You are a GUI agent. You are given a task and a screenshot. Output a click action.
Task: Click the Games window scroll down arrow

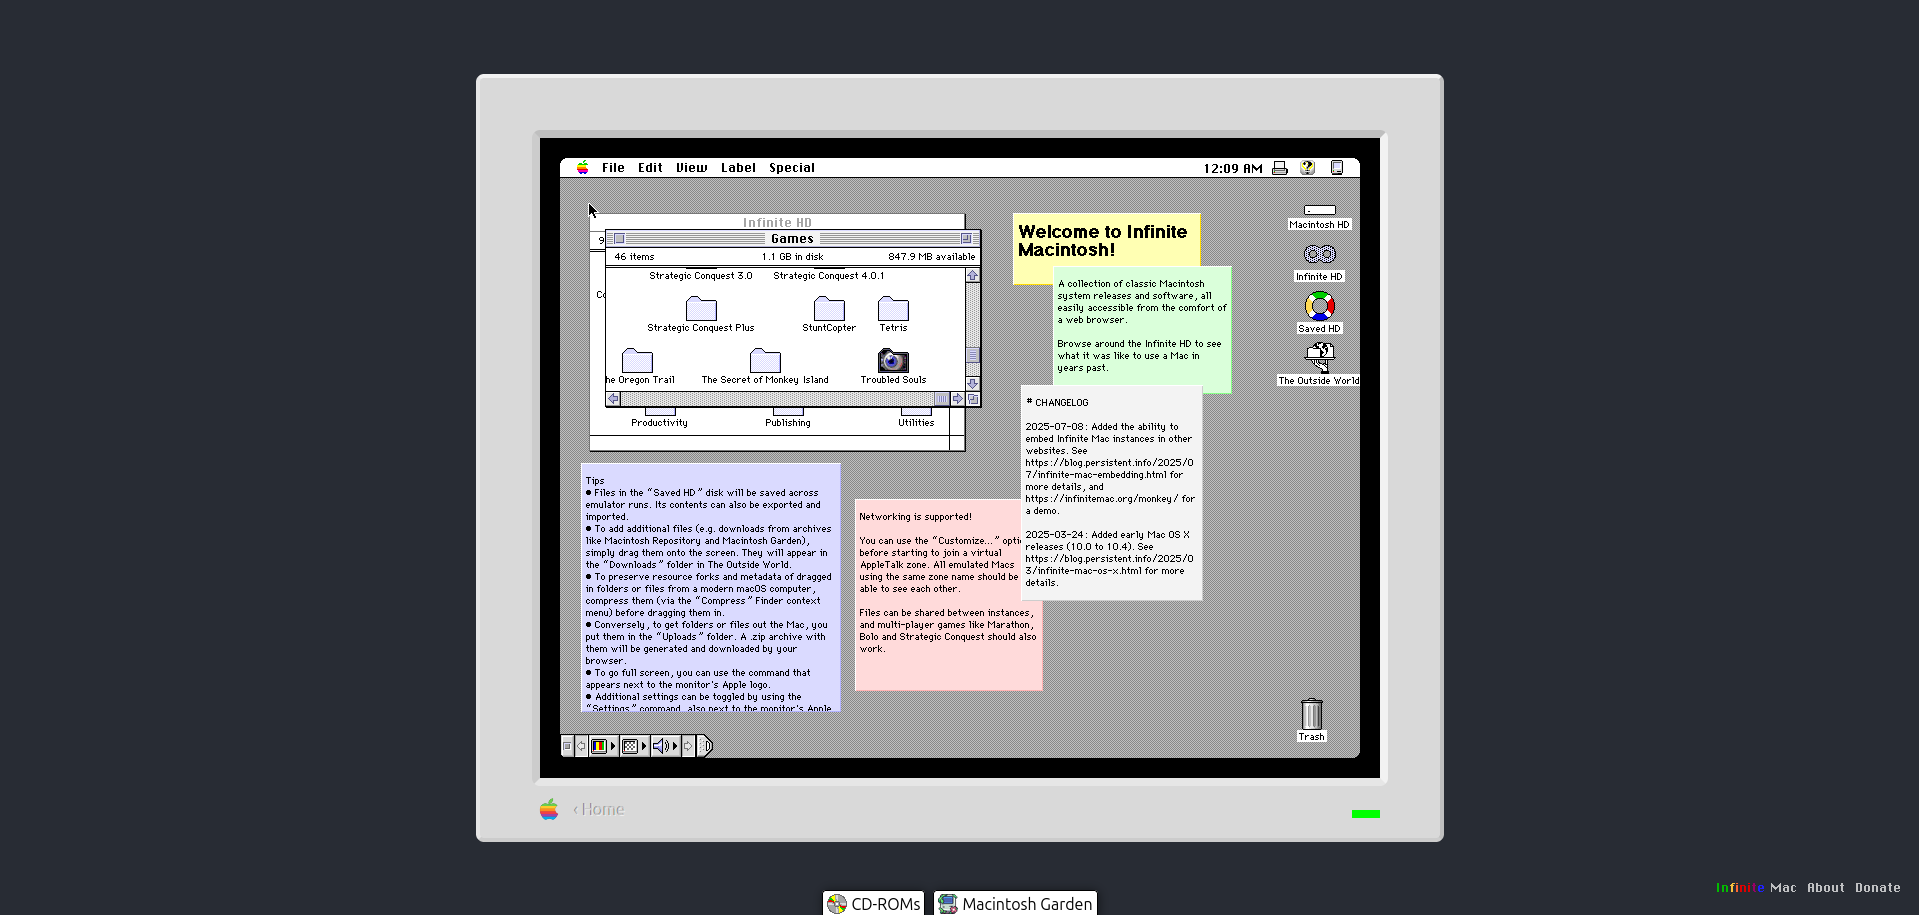(972, 384)
